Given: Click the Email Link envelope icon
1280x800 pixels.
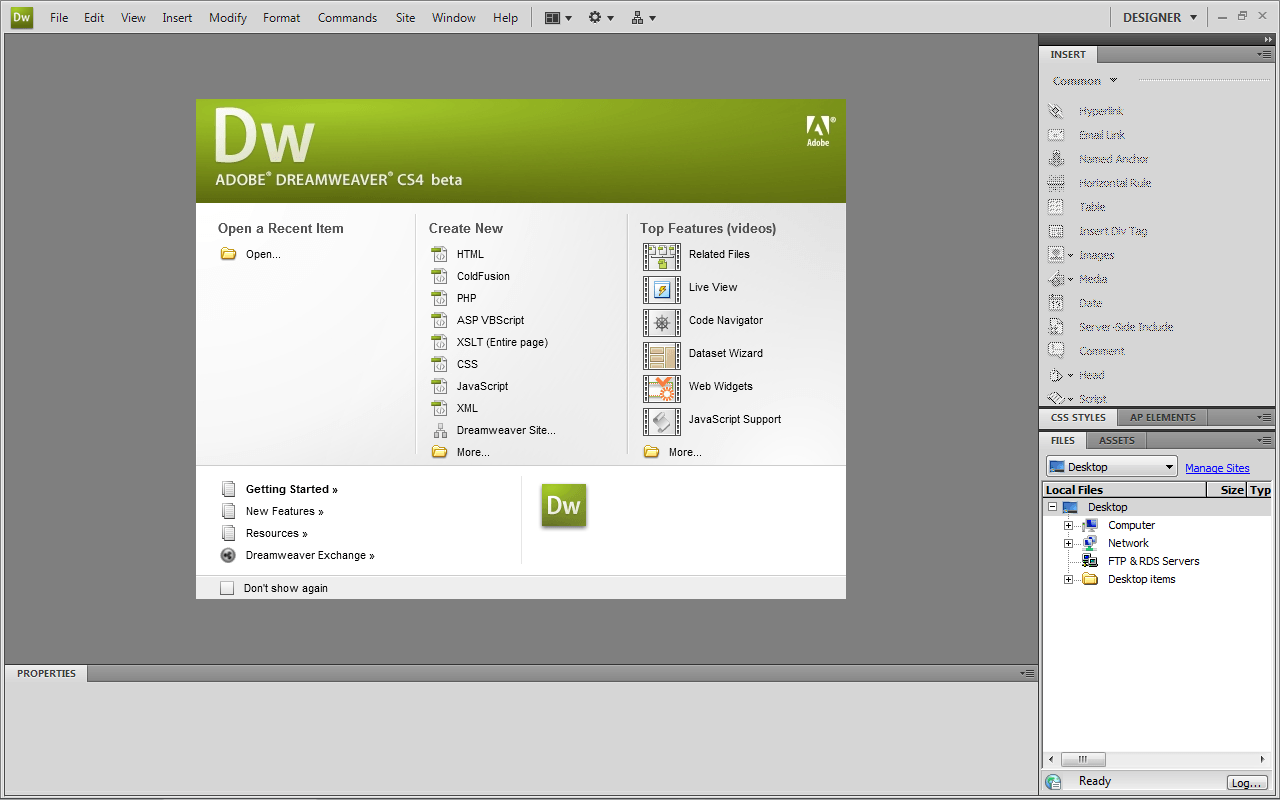Looking at the screenshot, I should 1056,135.
